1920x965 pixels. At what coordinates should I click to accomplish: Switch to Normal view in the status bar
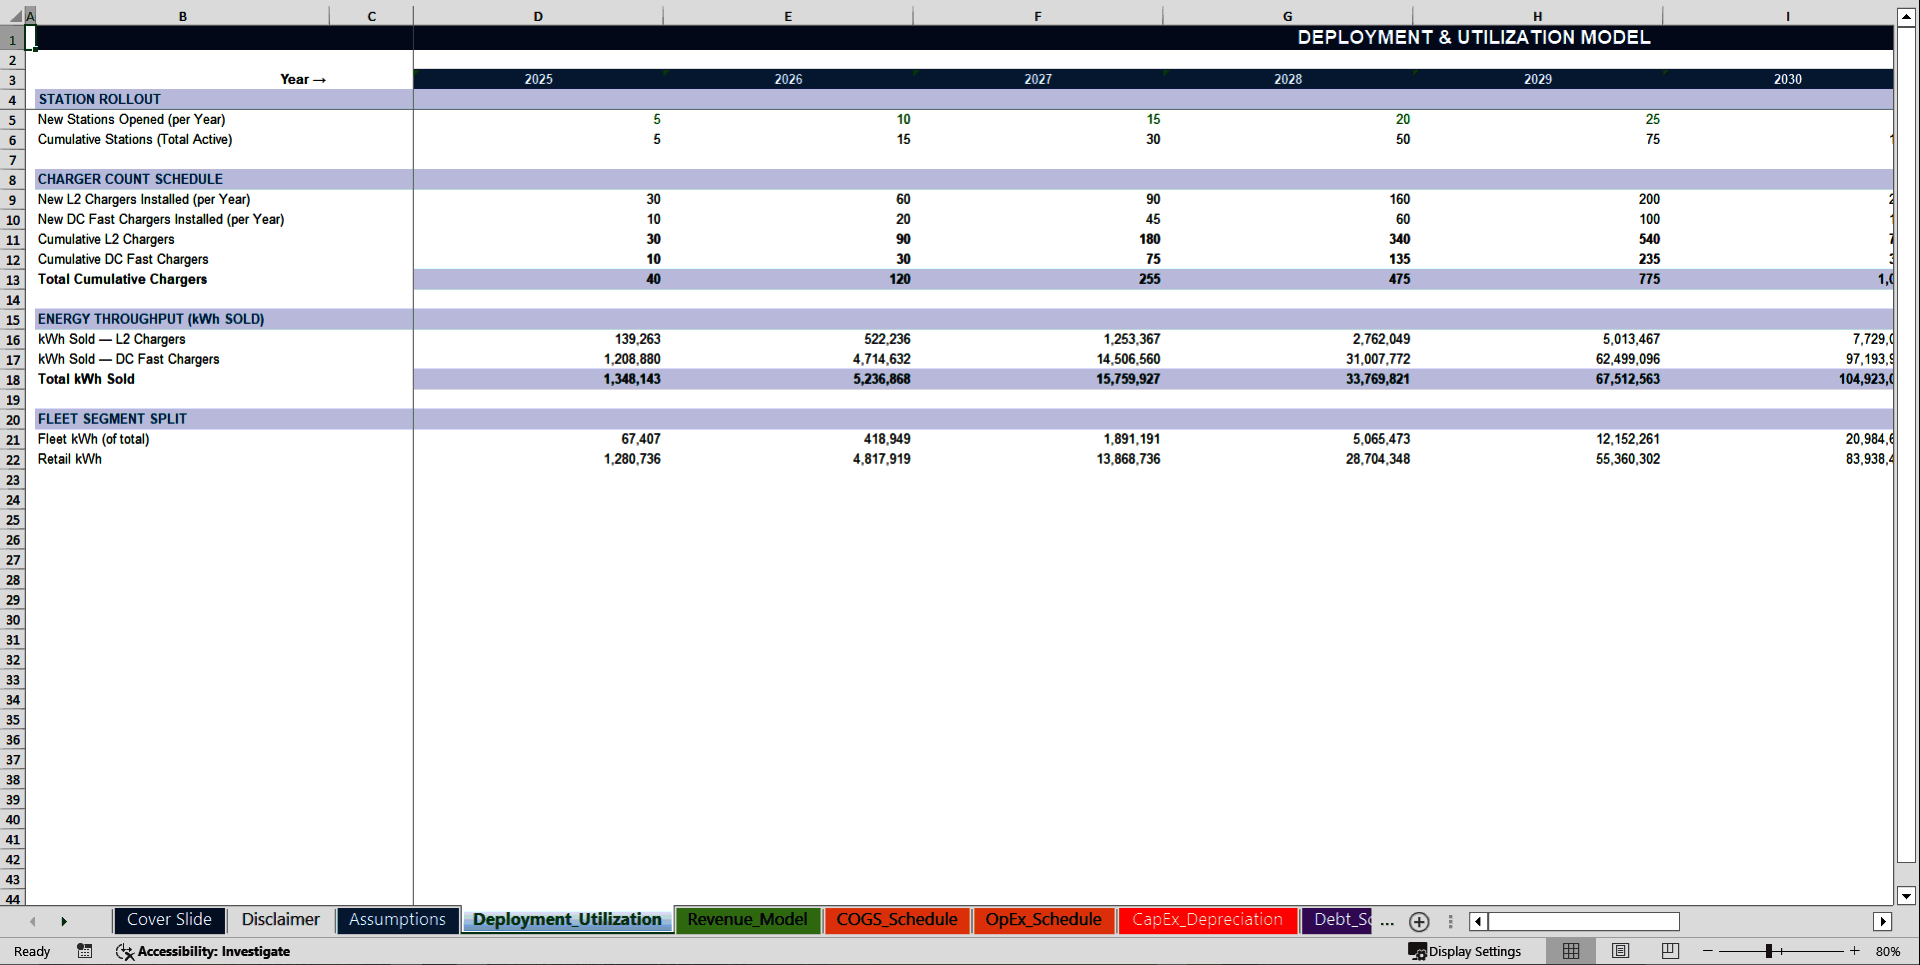(1569, 951)
